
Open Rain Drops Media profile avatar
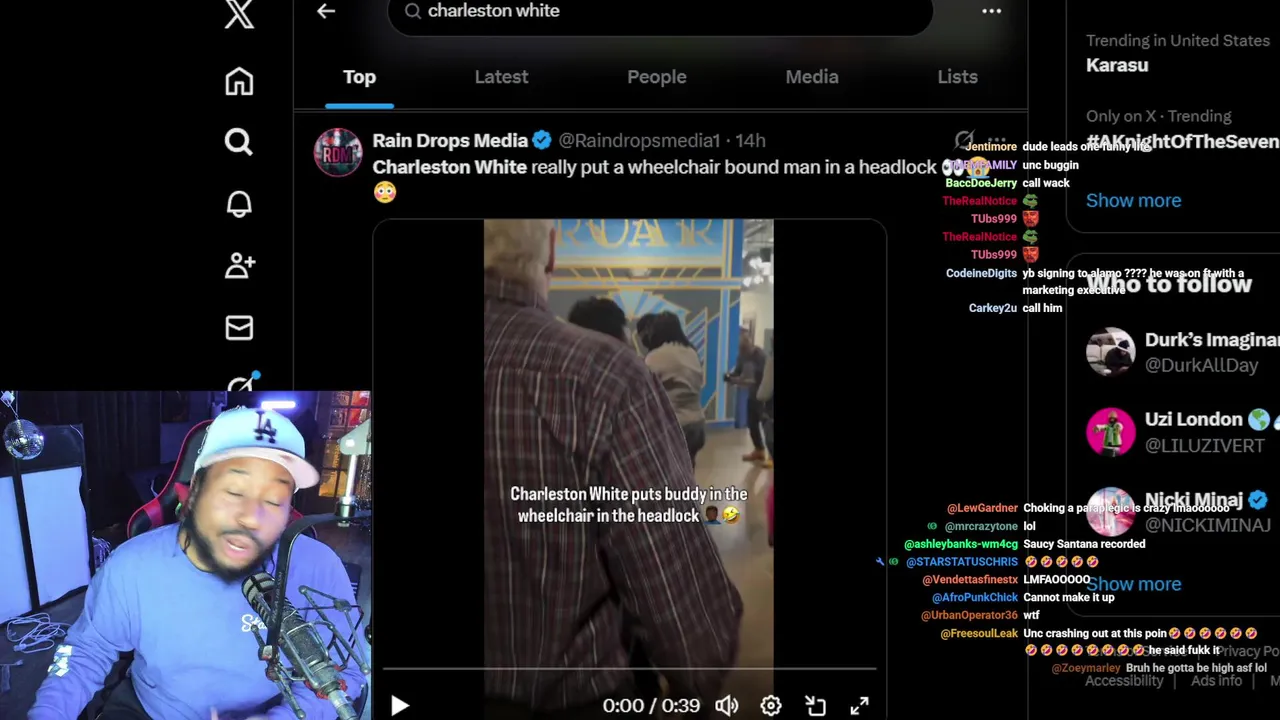(x=338, y=153)
